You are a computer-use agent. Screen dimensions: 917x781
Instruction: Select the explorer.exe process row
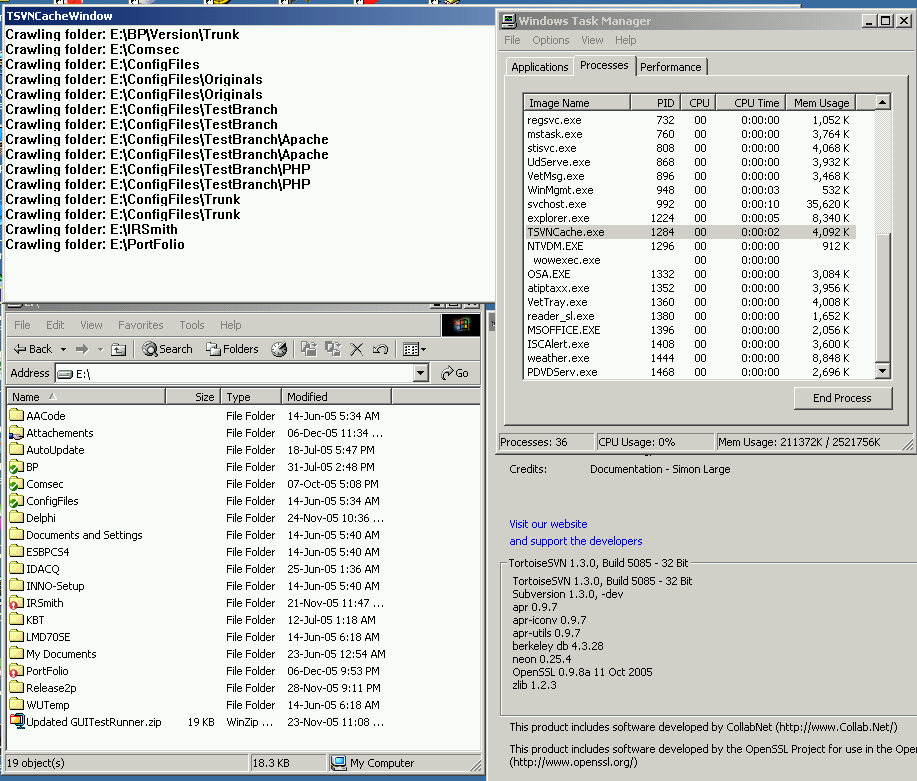coord(690,218)
